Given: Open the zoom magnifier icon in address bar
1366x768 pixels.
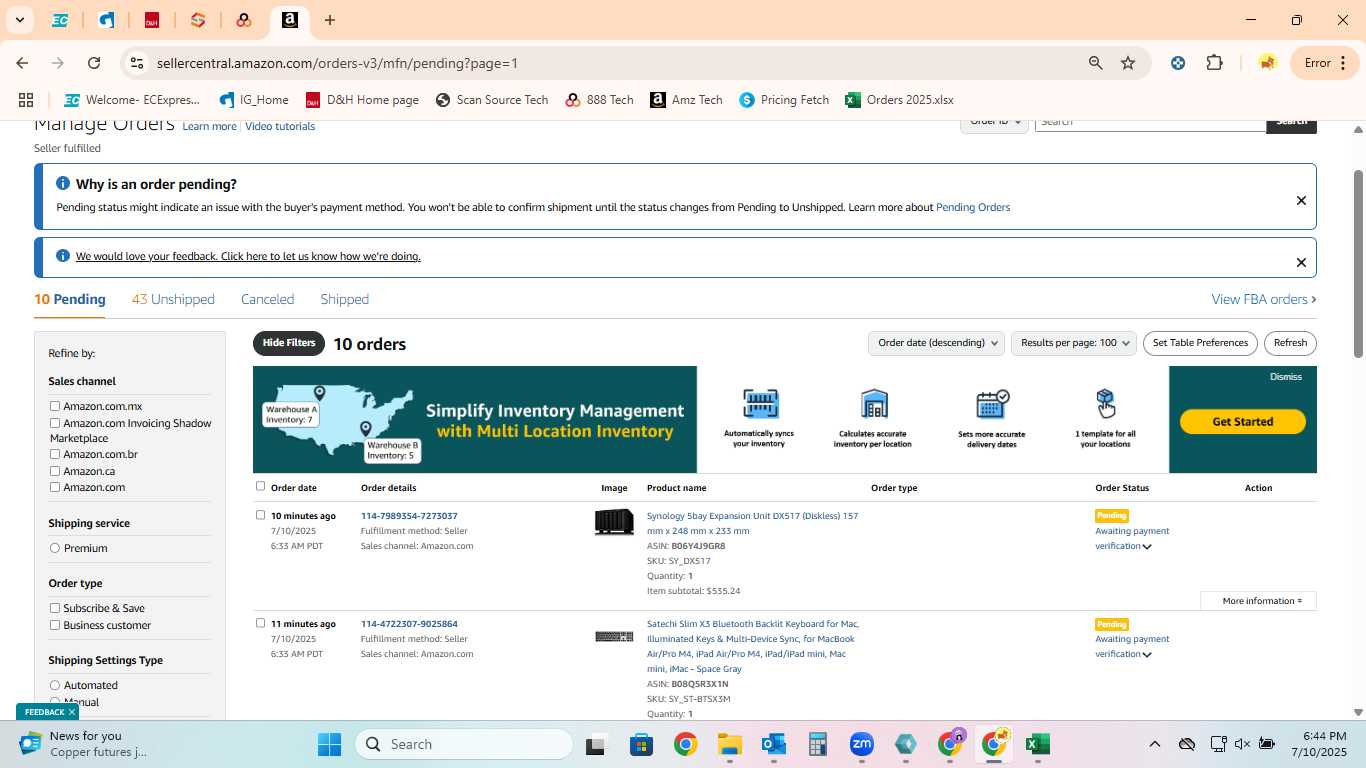Looking at the screenshot, I should 1096,63.
